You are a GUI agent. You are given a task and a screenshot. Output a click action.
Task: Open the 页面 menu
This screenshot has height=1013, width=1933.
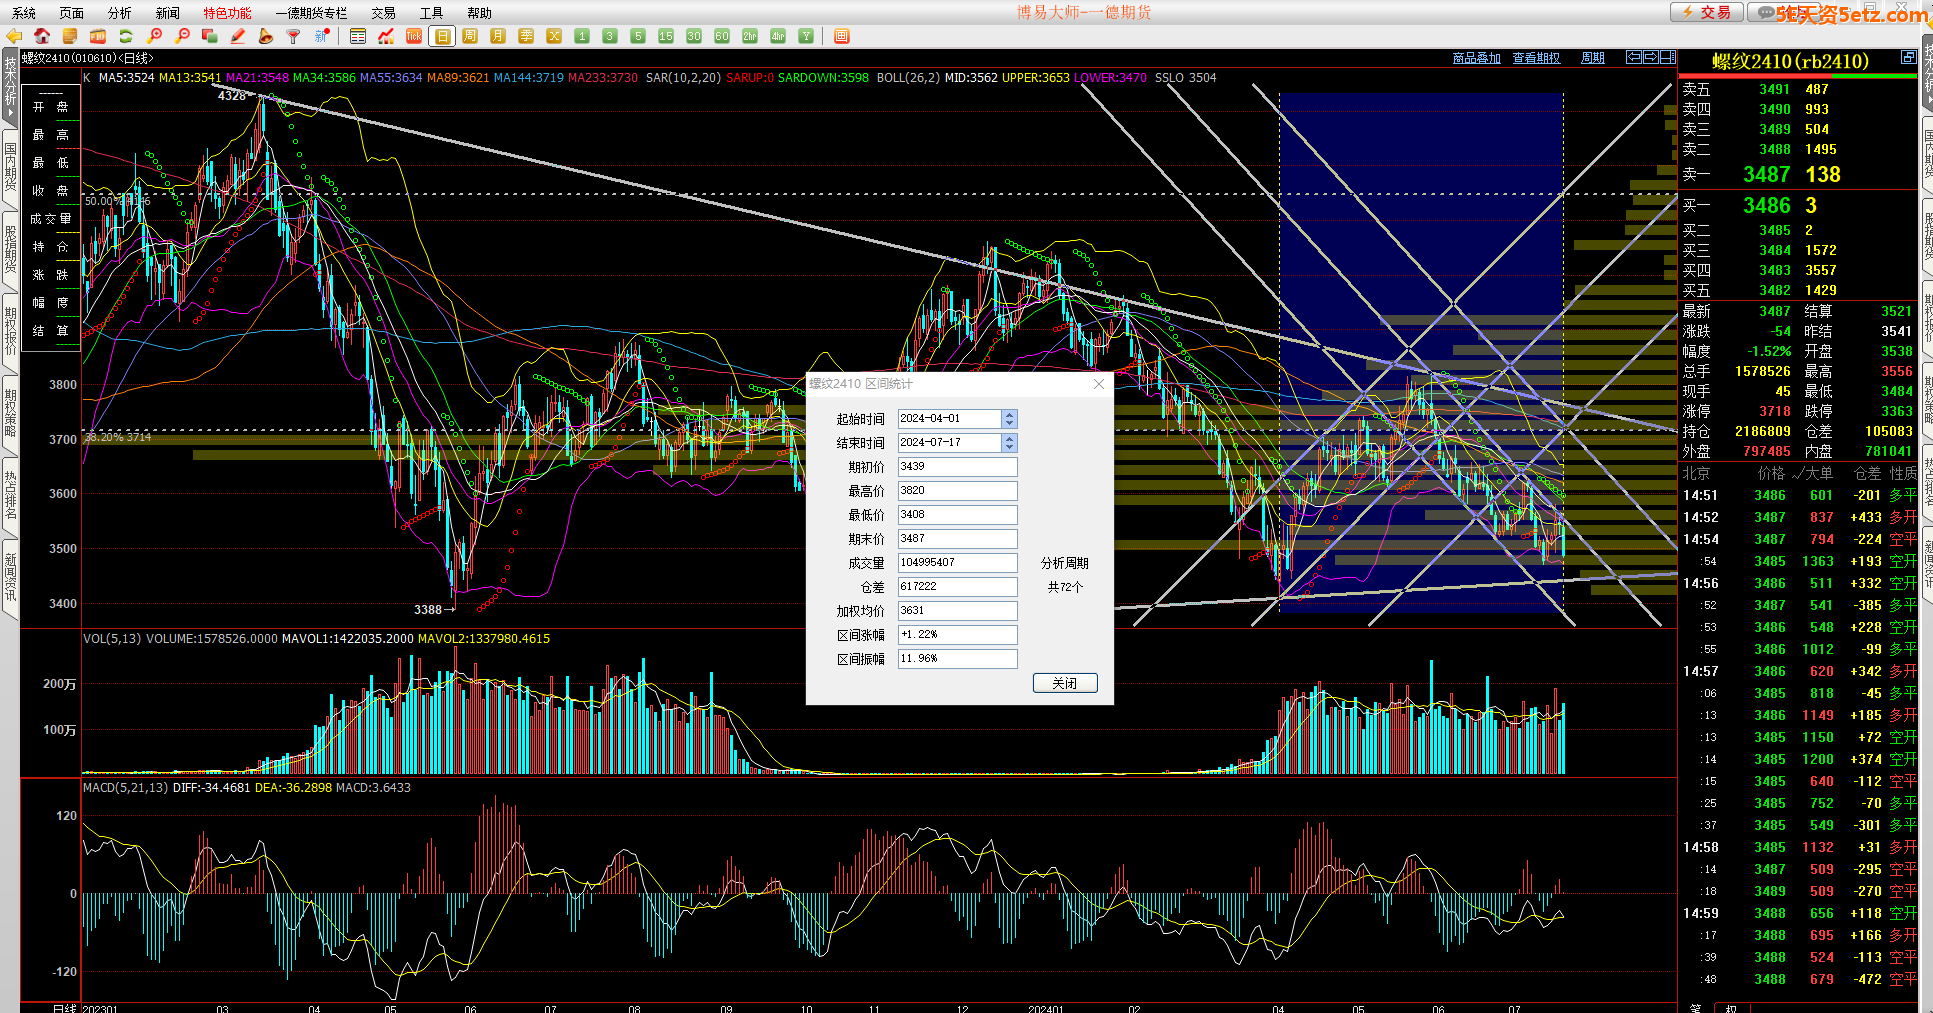pyautogui.click(x=72, y=13)
